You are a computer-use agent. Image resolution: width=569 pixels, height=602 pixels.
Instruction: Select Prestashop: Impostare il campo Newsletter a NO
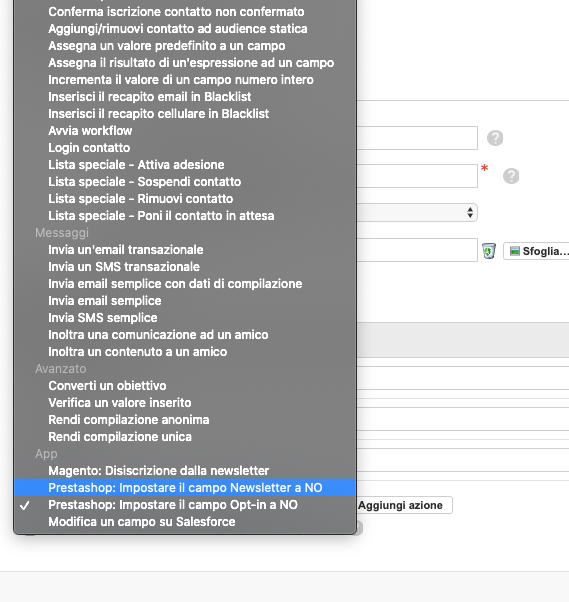[185, 488]
